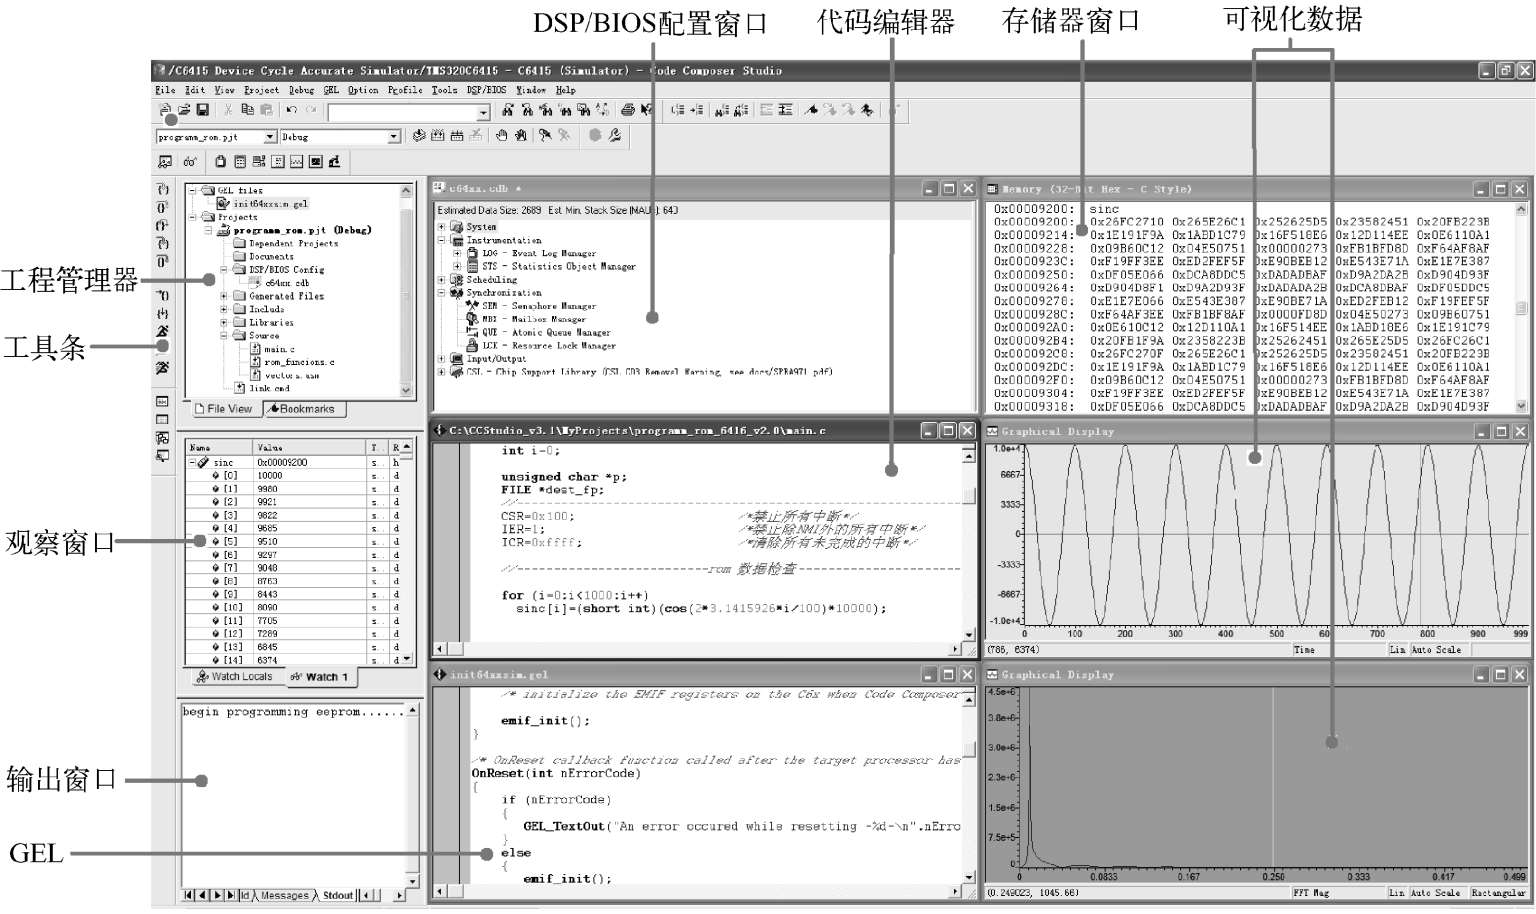Save the file using the floppy disk icon
The width and height of the screenshot is (1536, 914).
point(203,110)
